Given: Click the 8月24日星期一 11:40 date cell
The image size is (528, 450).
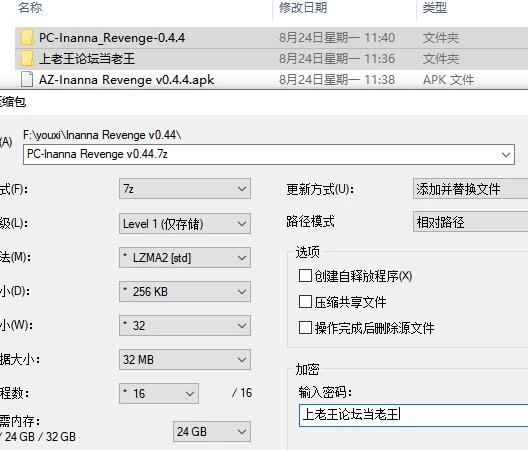Looking at the screenshot, I should 337,38.
